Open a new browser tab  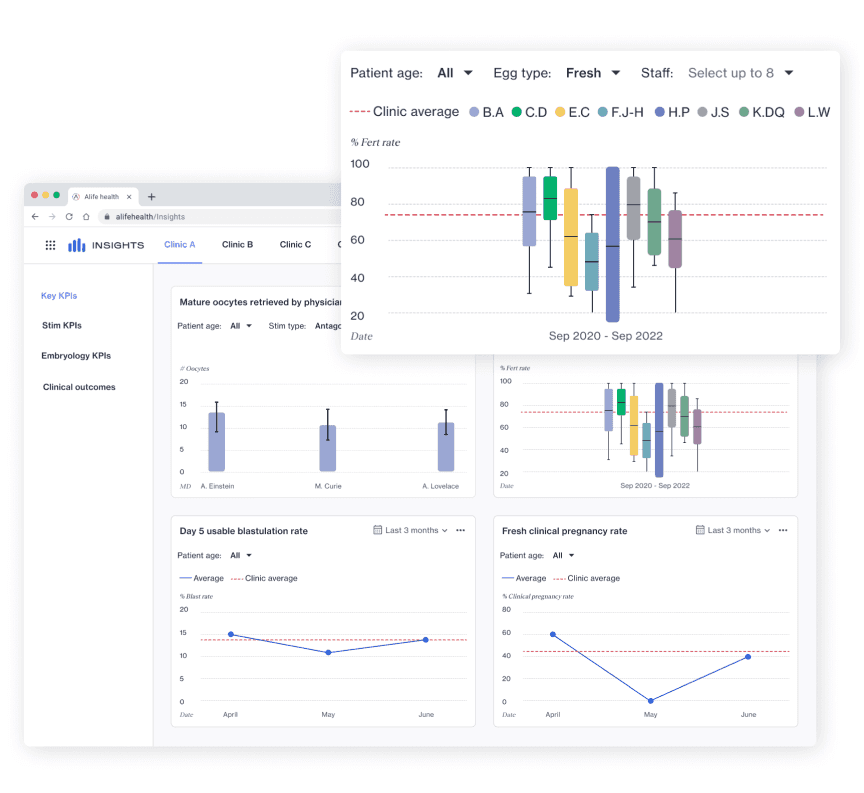[x=152, y=197]
